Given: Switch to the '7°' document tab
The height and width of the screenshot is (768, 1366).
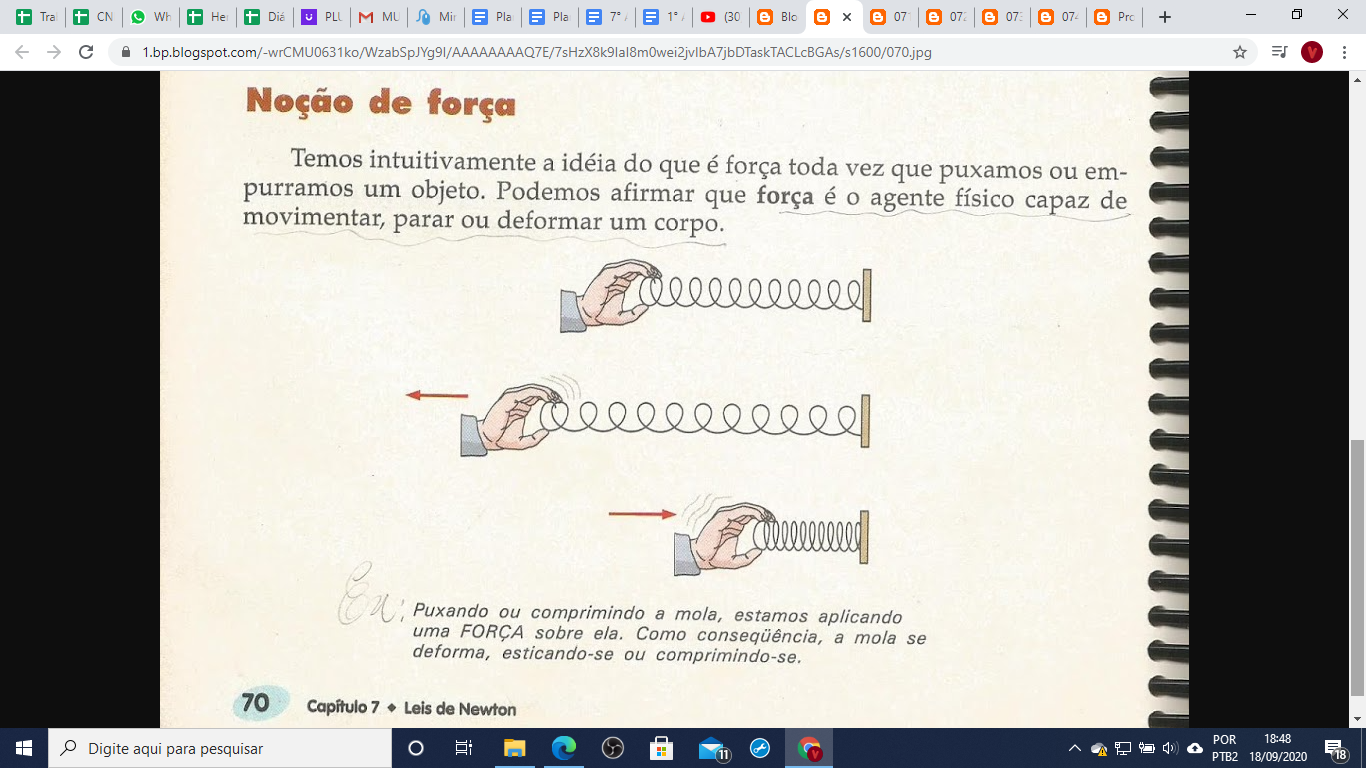Looking at the screenshot, I should click(x=606, y=17).
